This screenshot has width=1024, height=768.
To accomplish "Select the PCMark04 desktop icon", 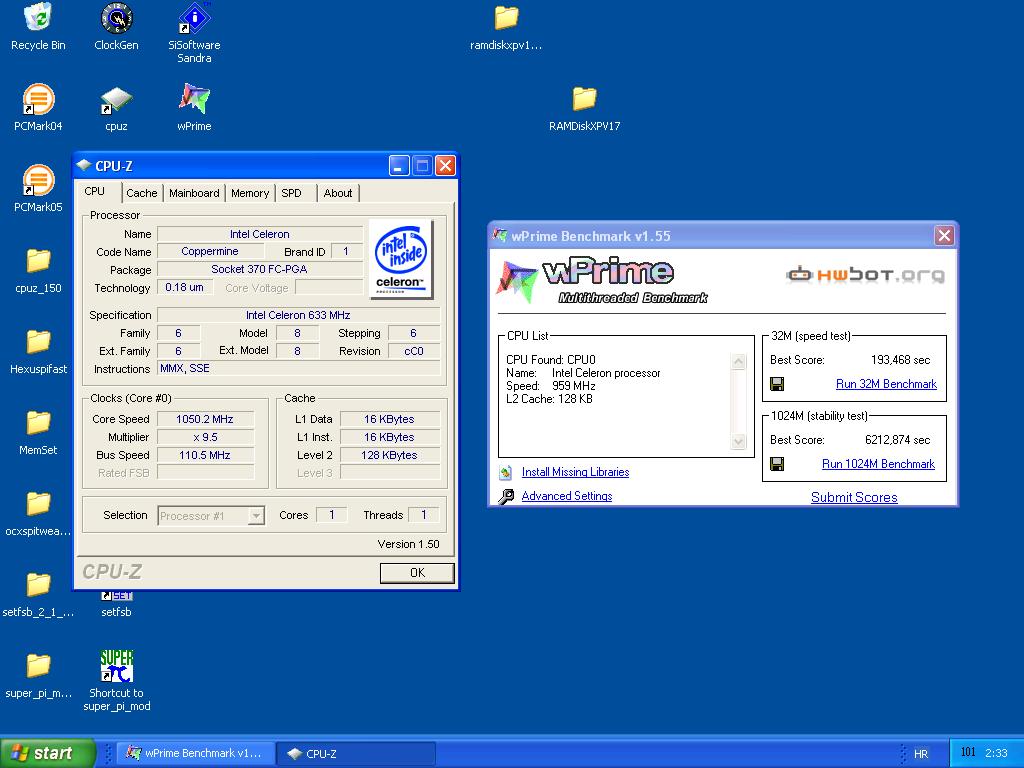I will [x=39, y=108].
